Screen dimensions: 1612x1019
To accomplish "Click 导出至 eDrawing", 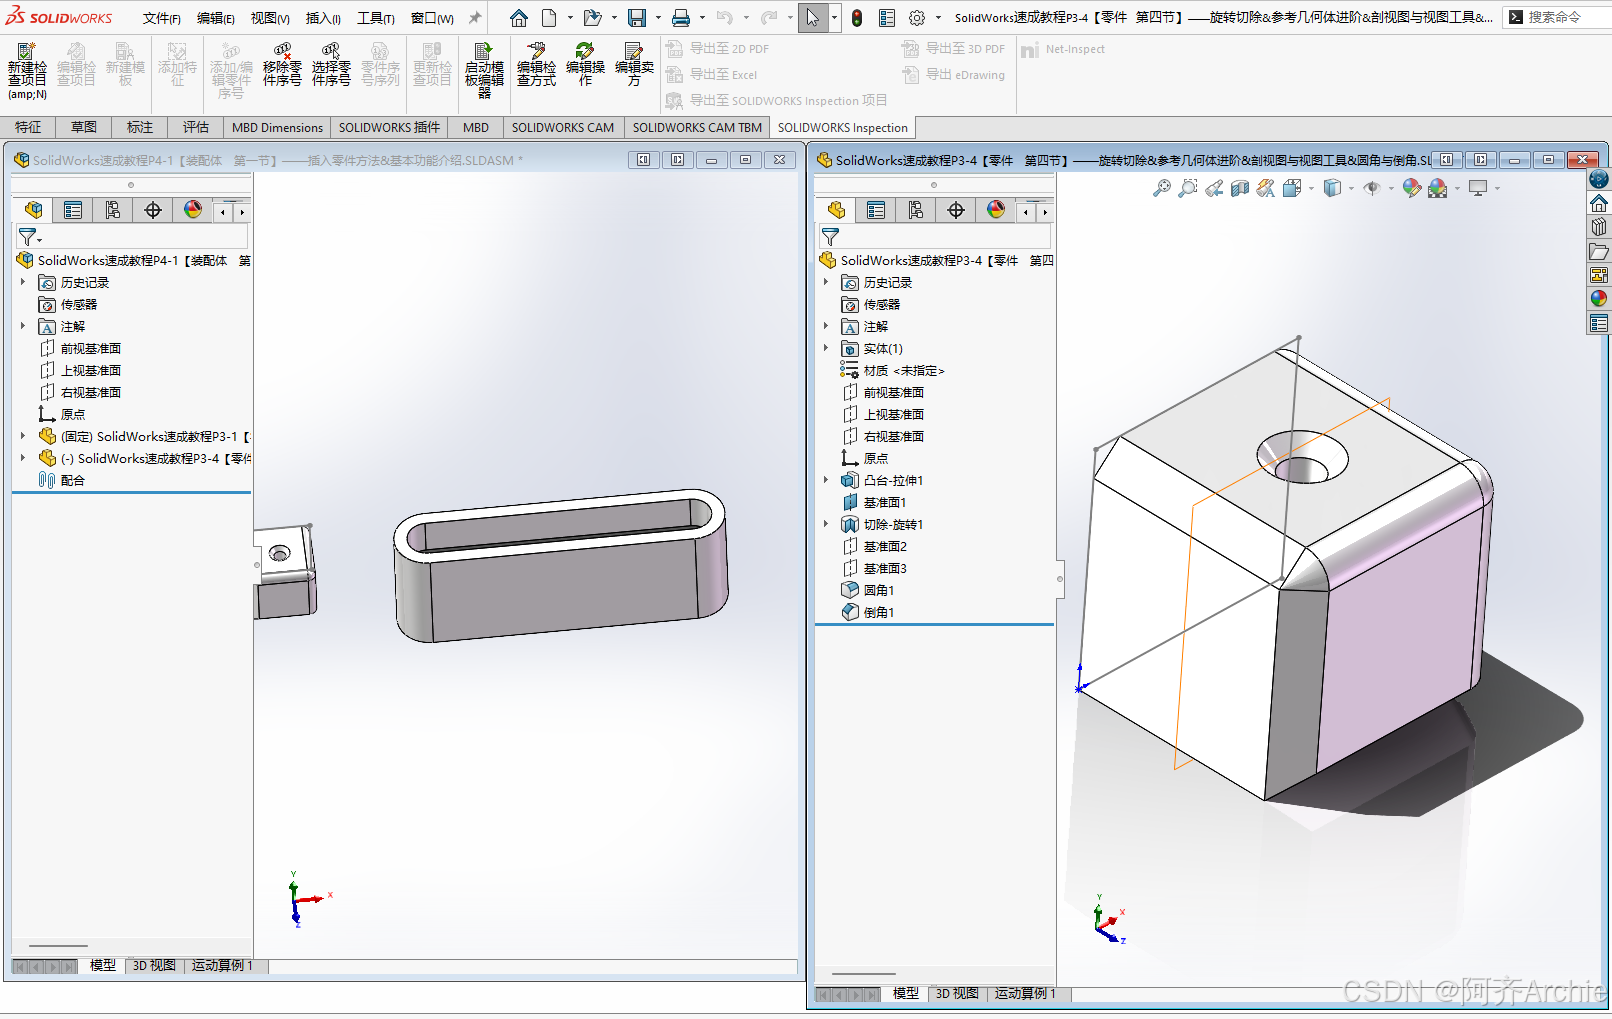I will click(x=954, y=74).
